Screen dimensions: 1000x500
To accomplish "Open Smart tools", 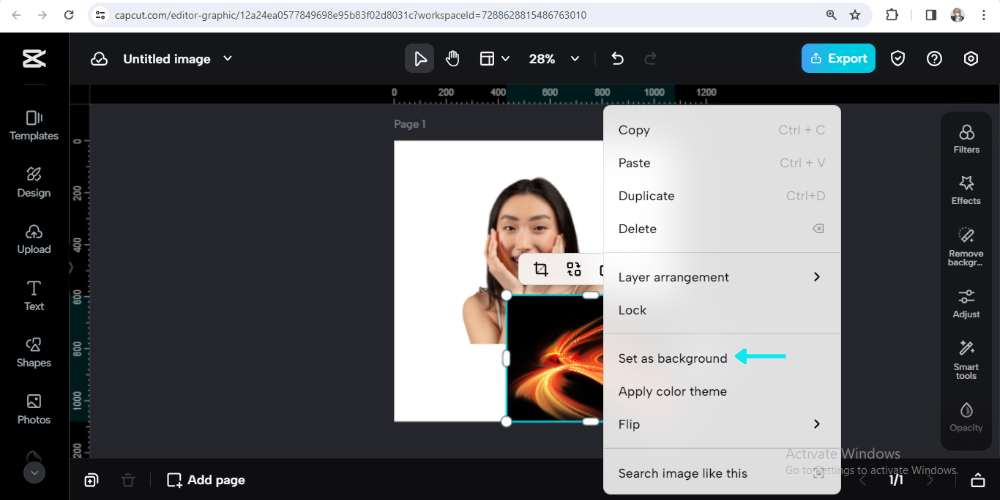I will pyautogui.click(x=966, y=360).
